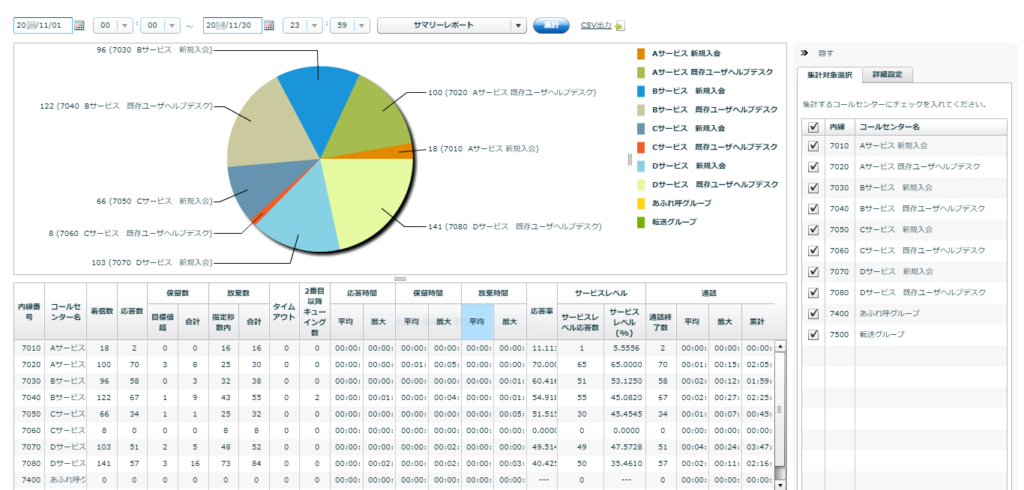The image size is (1024, 490).
Task: Uncheck the 7400 あふれ呼グループ checkbox
Action: 813,313
